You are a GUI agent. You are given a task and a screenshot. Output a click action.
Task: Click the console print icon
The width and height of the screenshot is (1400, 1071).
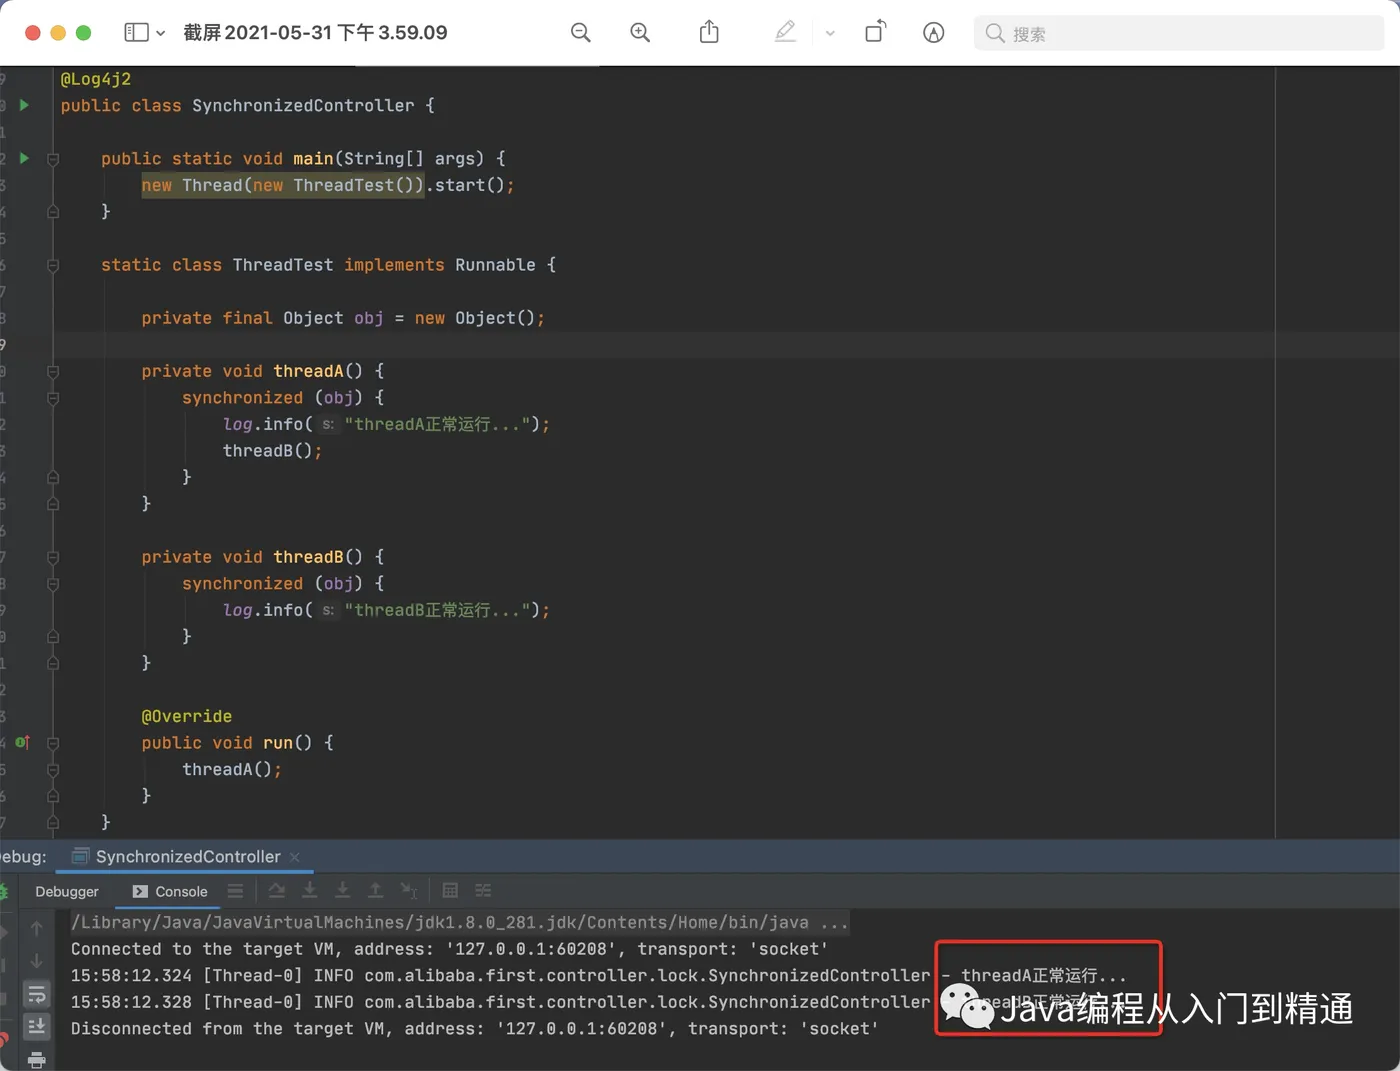37,1059
